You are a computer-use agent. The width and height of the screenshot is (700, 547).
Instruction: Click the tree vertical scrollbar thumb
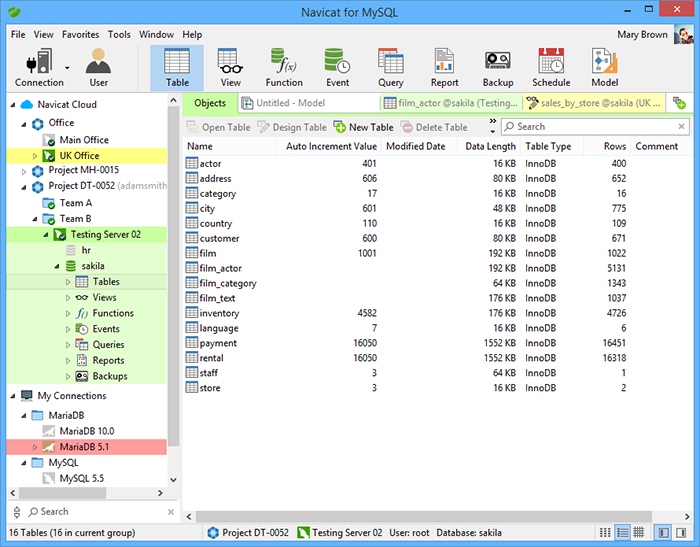[173, 277]
